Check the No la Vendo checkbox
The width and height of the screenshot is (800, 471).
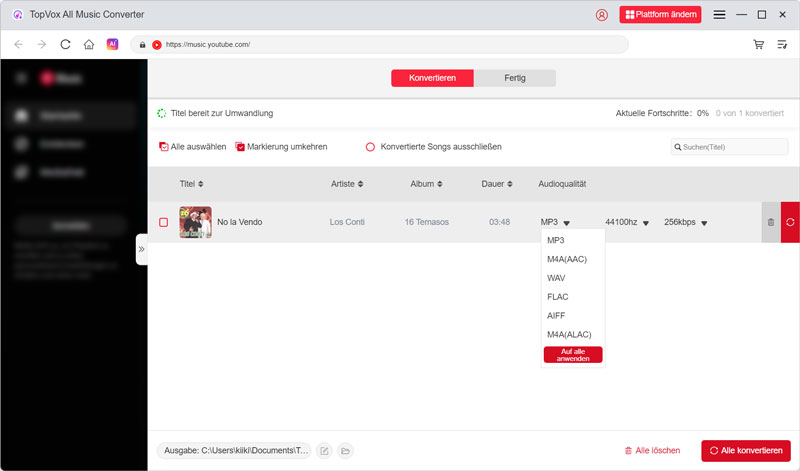(164, 222)
